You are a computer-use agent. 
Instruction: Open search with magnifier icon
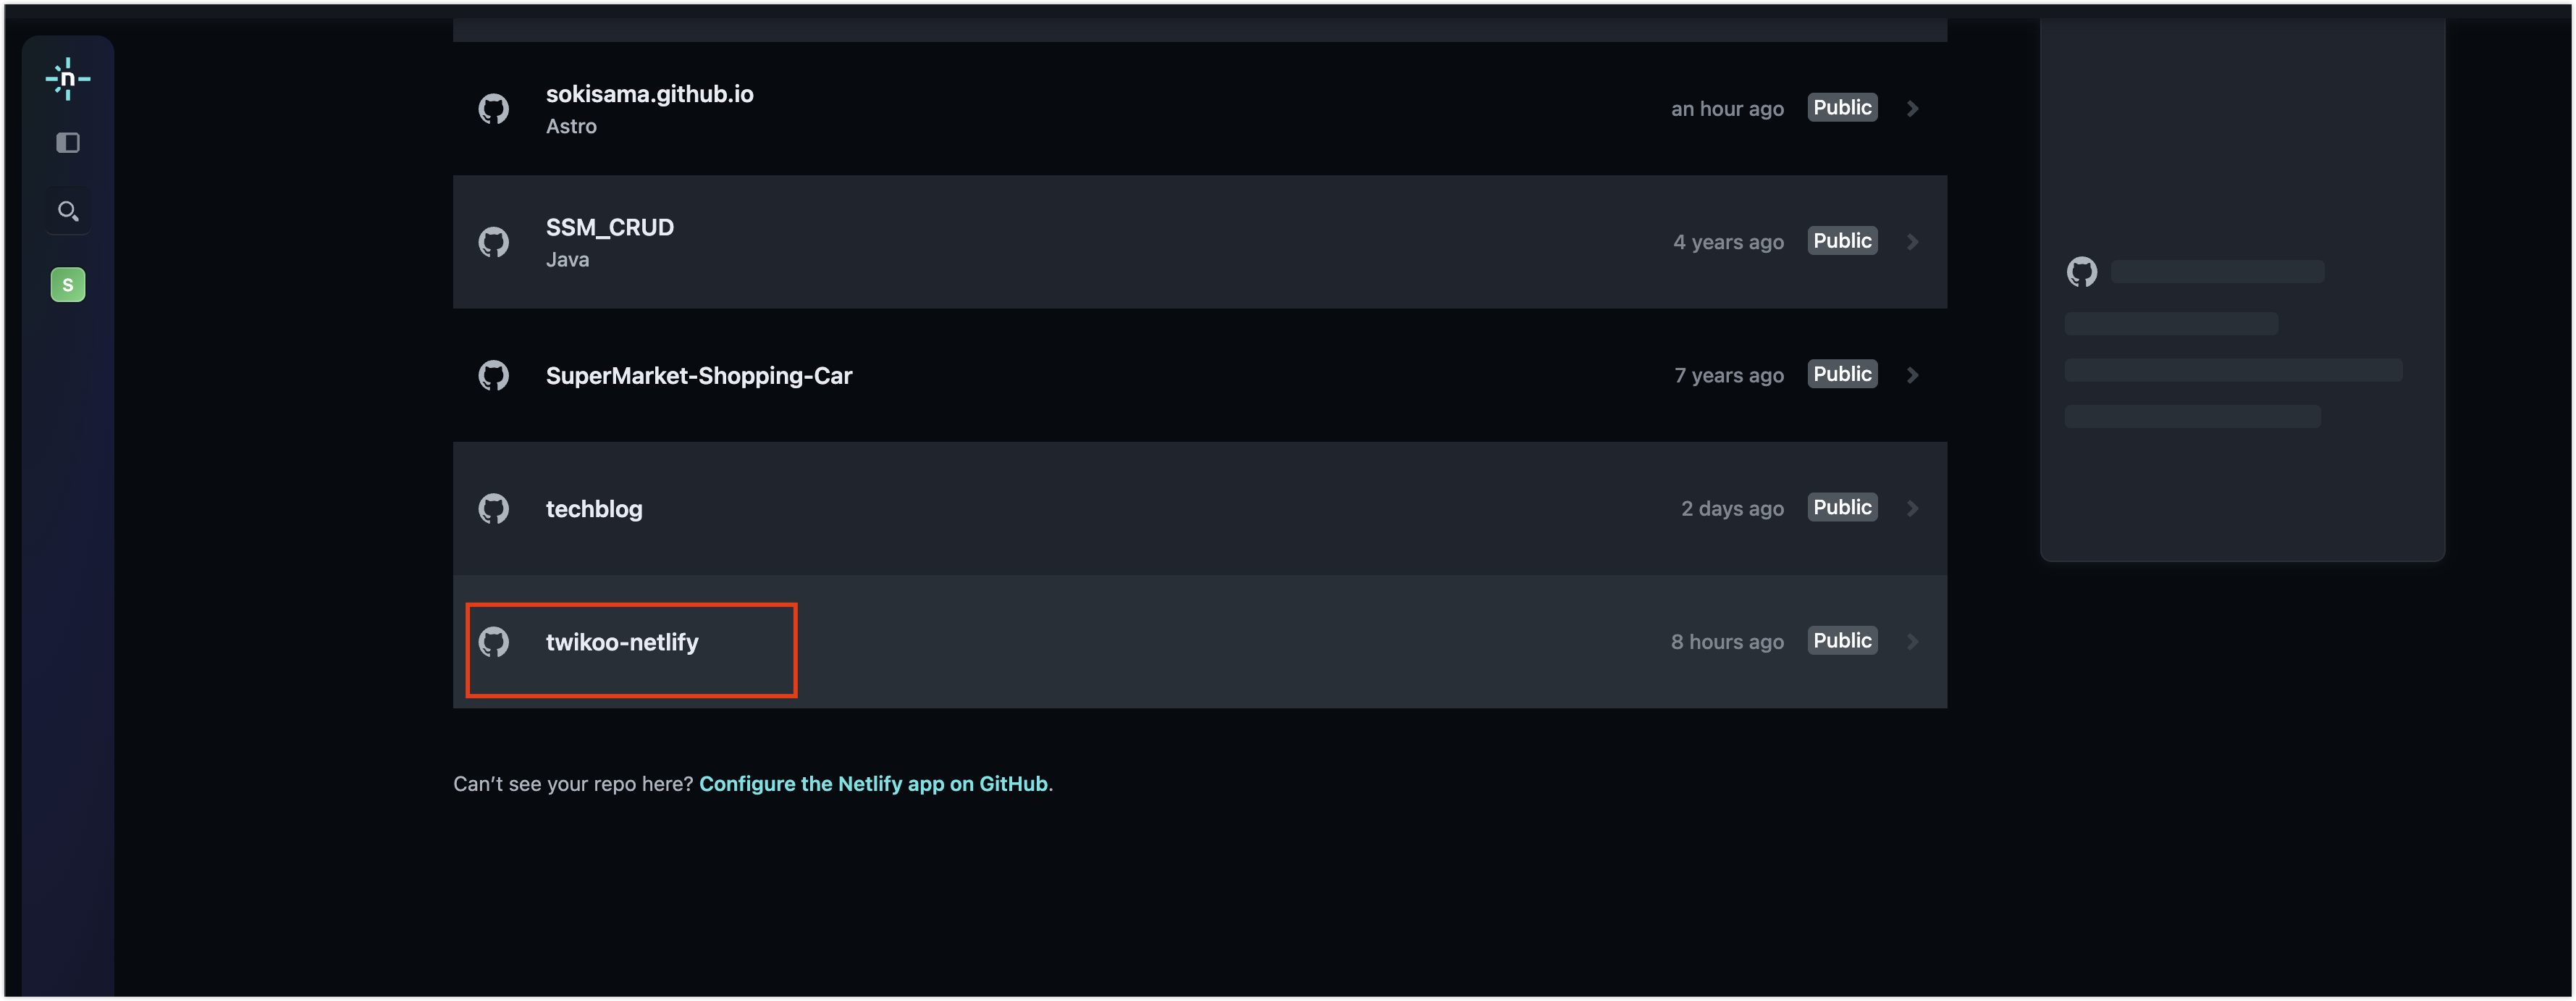[68, 211]
